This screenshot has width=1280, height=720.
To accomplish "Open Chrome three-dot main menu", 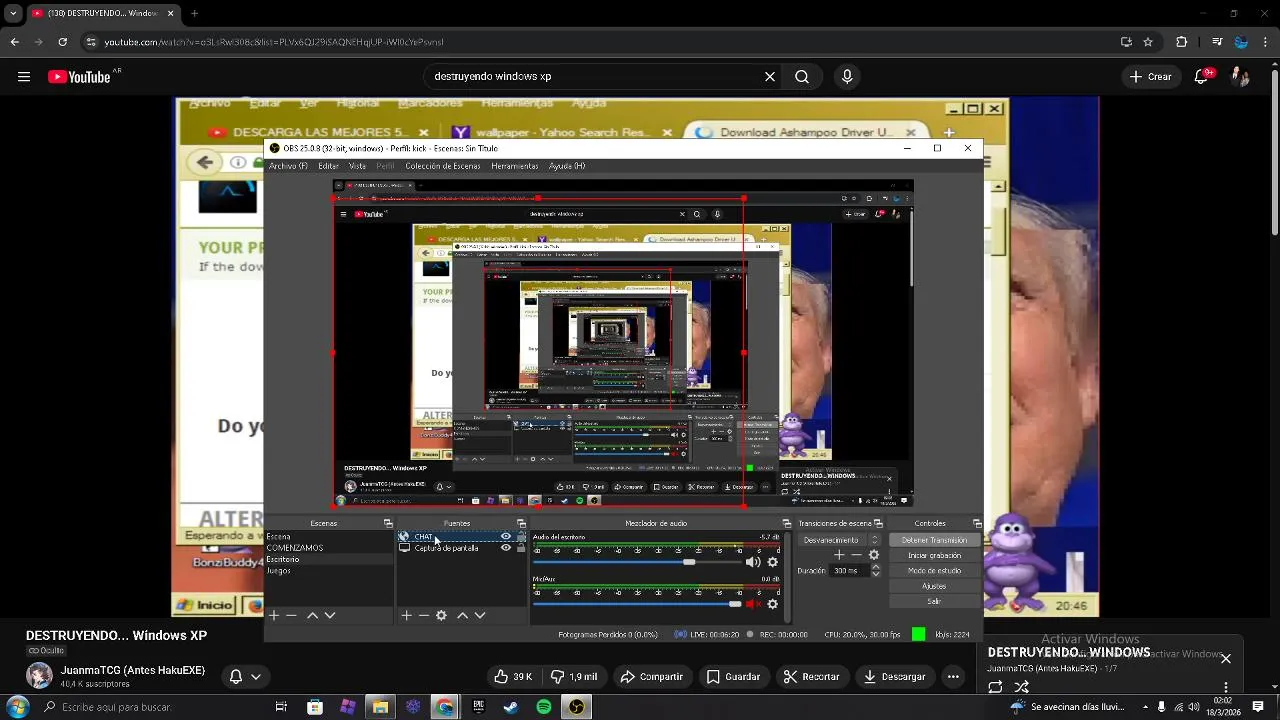I will pos(1266,42).
